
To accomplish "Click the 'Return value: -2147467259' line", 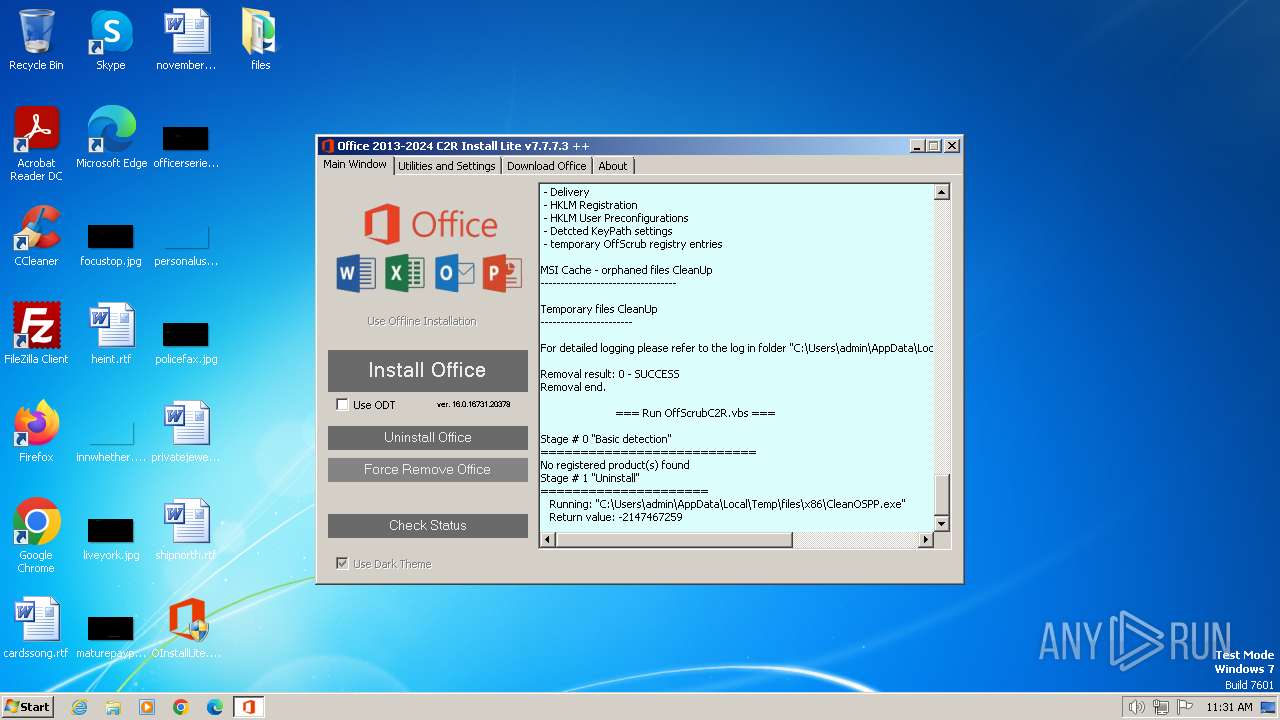I will [x=616, y=517].
